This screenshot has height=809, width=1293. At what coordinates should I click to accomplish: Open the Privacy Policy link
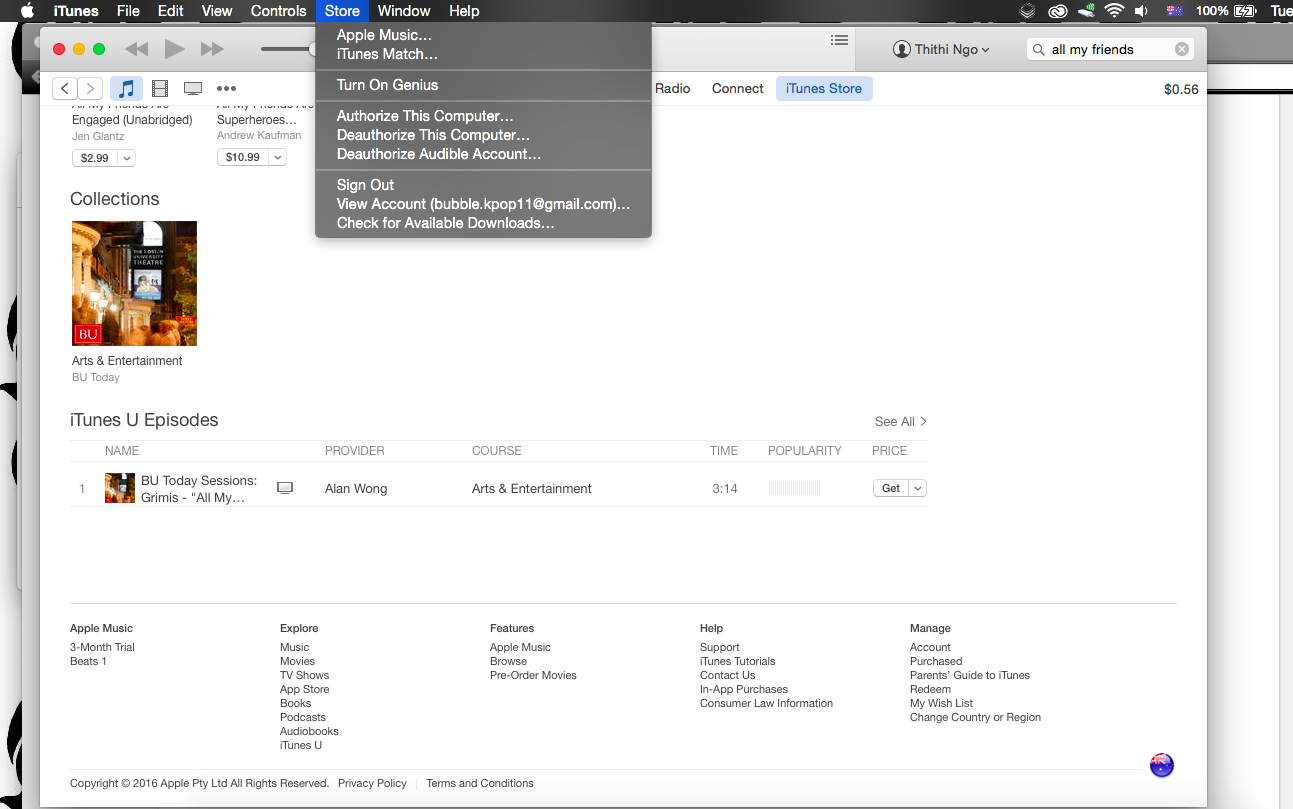pos(372,783)
